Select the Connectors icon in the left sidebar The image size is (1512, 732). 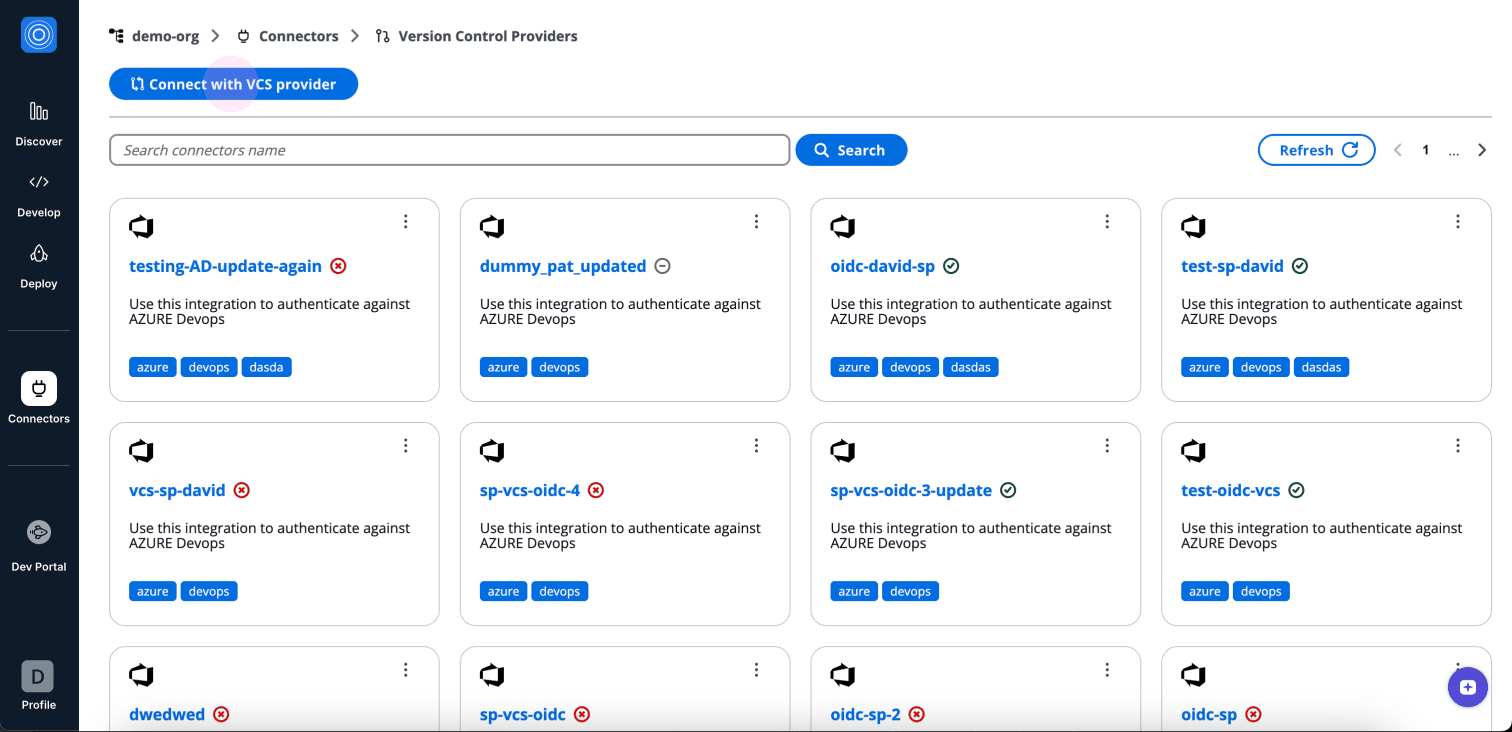(x=38, y=398)
